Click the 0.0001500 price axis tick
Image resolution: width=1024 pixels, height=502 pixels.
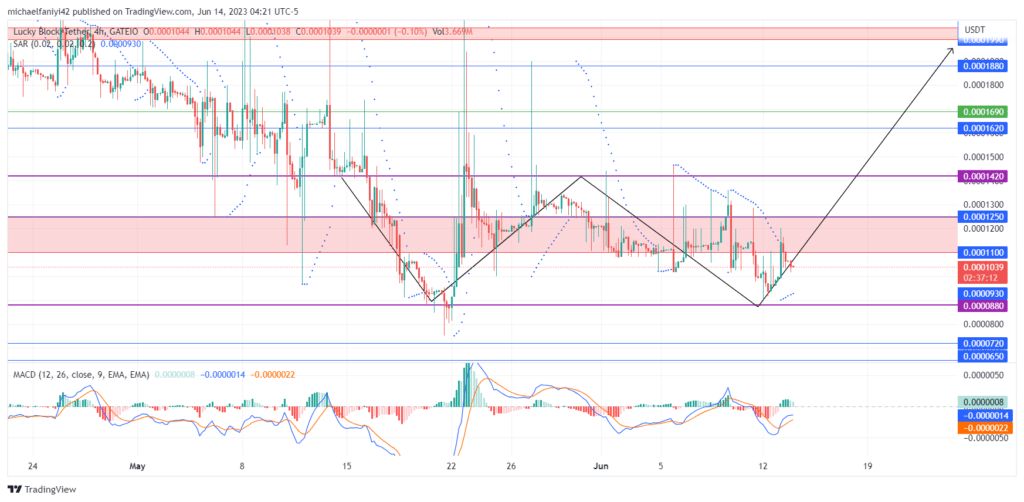pos(984,157)
